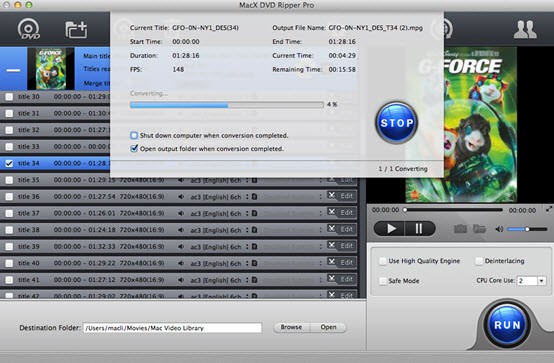Browse for destination folder
This screenshot has height=363, width=554.
pyautogui.click(x=291, y=327)
